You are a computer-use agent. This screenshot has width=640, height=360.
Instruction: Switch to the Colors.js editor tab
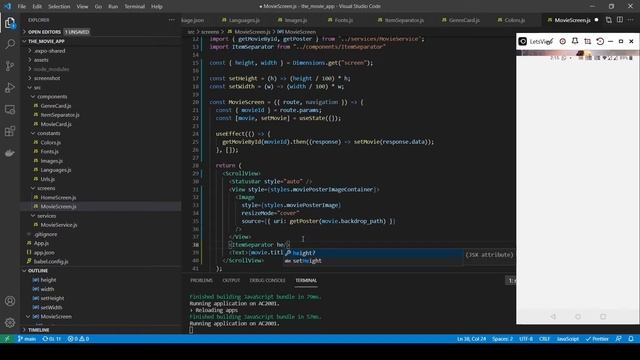[x=511, y=20]
